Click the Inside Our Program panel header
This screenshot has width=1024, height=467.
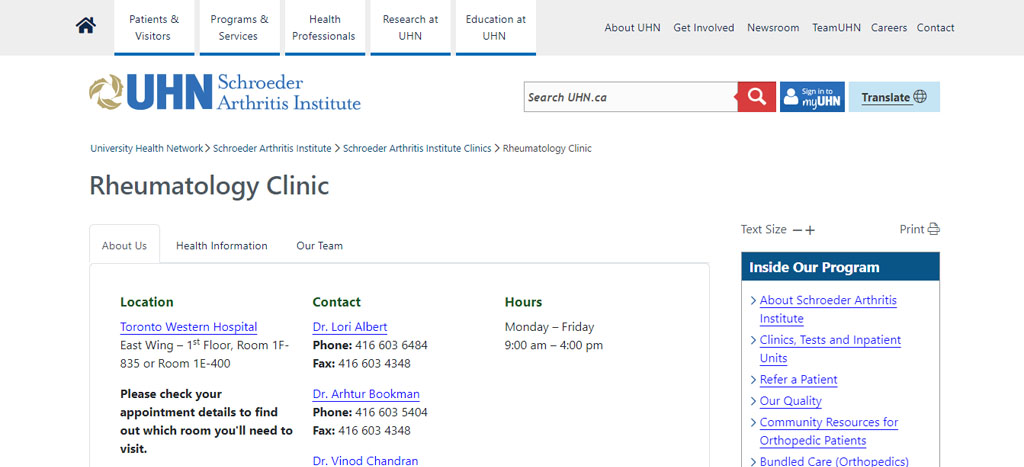coord(840,266)
